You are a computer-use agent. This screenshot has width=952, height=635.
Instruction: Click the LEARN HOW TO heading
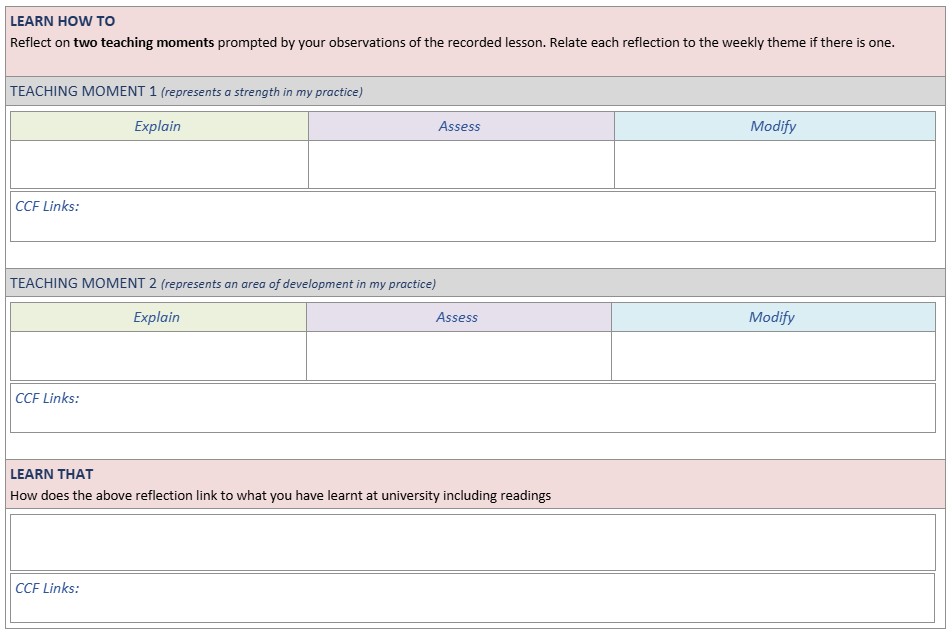63,21
